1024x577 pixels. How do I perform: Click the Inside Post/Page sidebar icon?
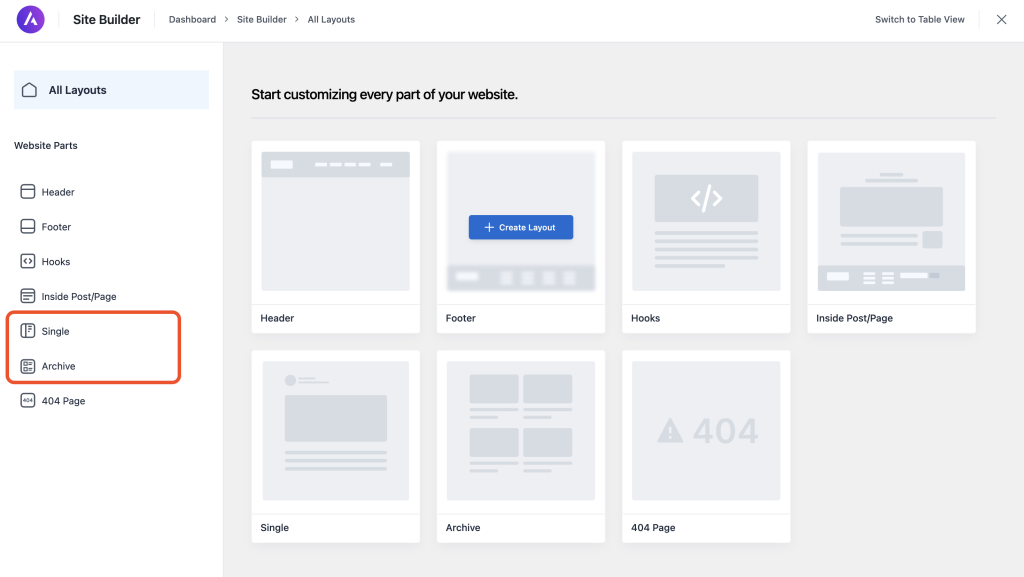tap(27, 296)
